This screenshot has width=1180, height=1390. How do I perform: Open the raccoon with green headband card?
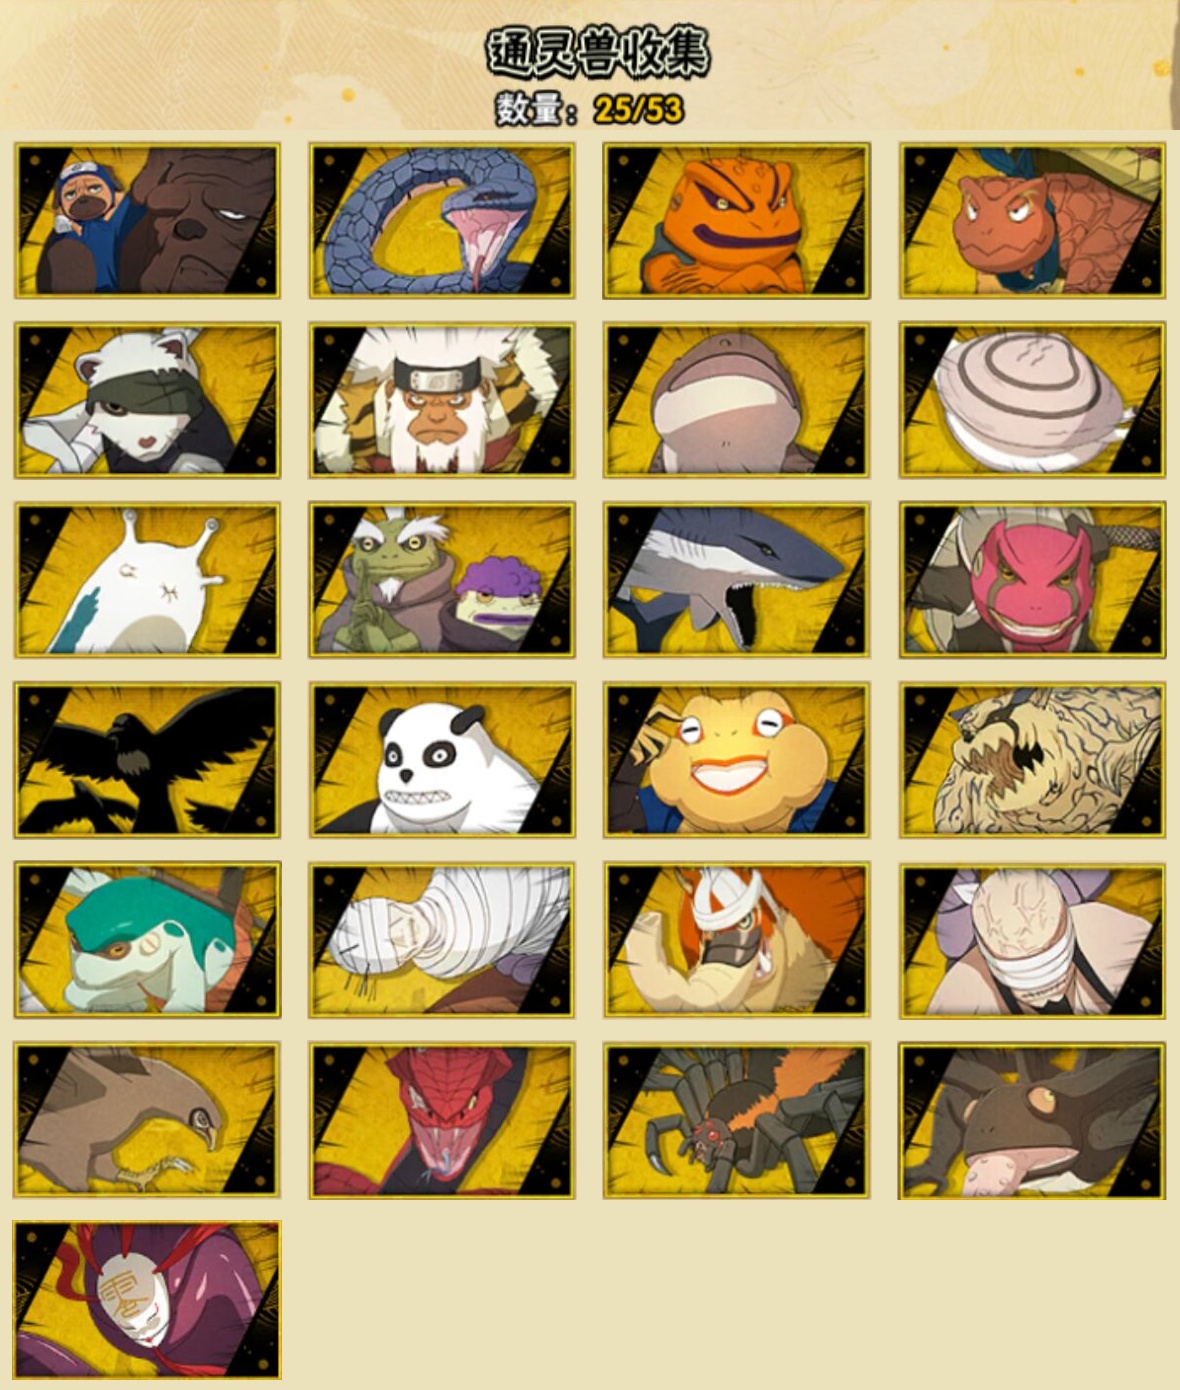click(147, 400)
